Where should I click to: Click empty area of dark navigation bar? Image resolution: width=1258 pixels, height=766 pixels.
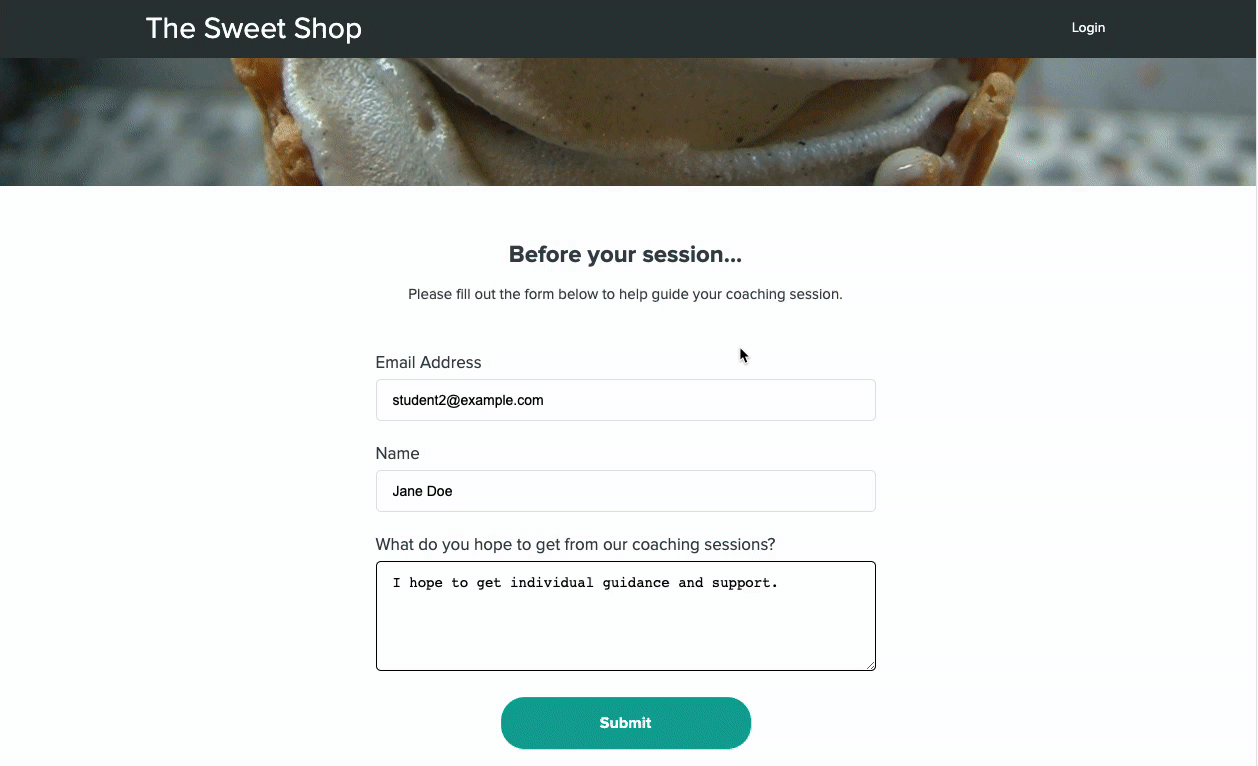coord(700,28)
